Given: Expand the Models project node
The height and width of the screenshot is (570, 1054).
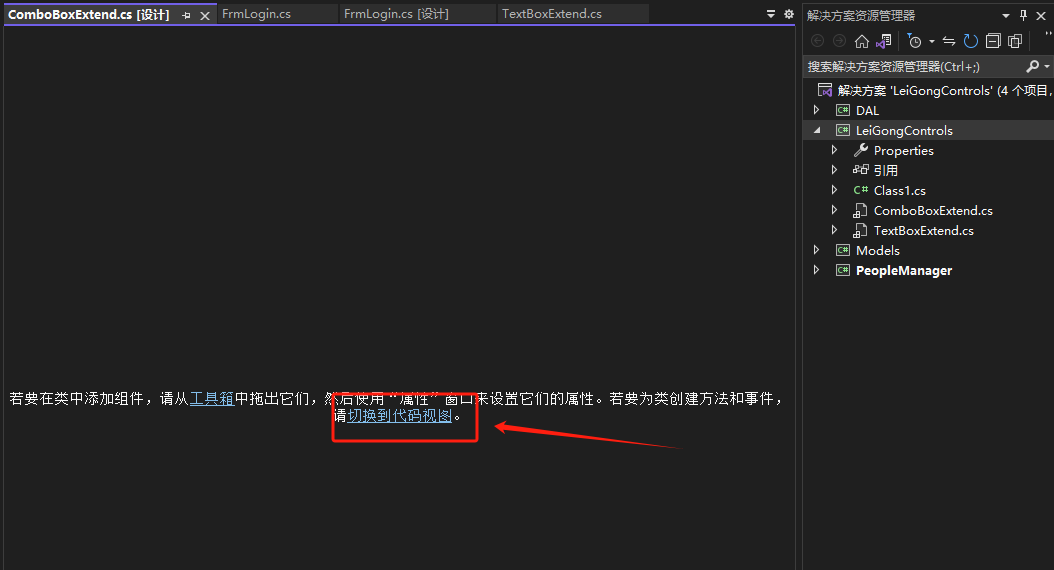Looking at the screenshot, I should pyautogui.click(x=816, y=249).
